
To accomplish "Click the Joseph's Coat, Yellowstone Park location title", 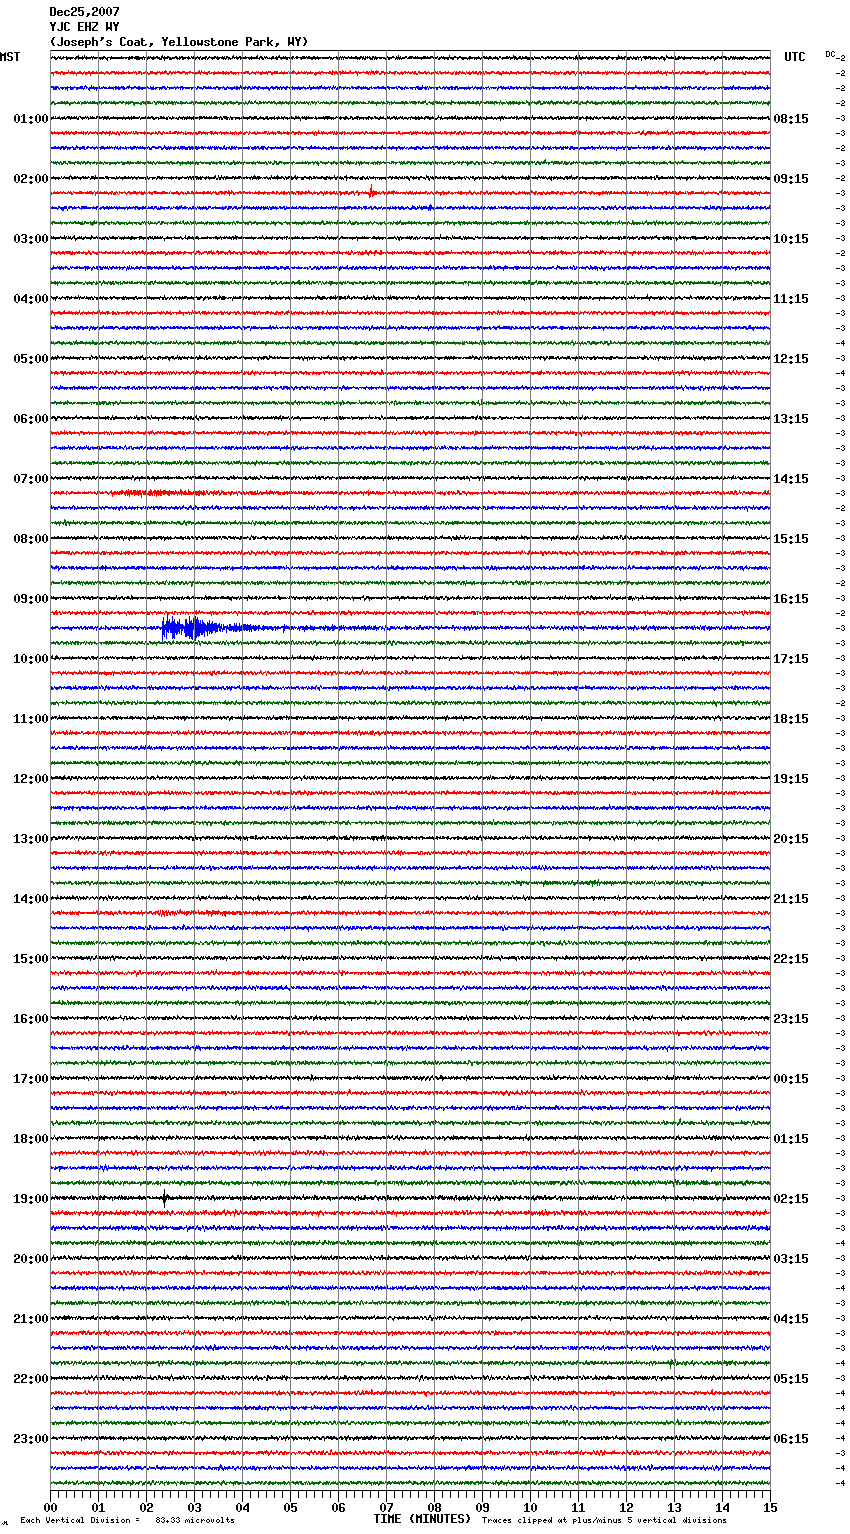I will tap(179, 42).
